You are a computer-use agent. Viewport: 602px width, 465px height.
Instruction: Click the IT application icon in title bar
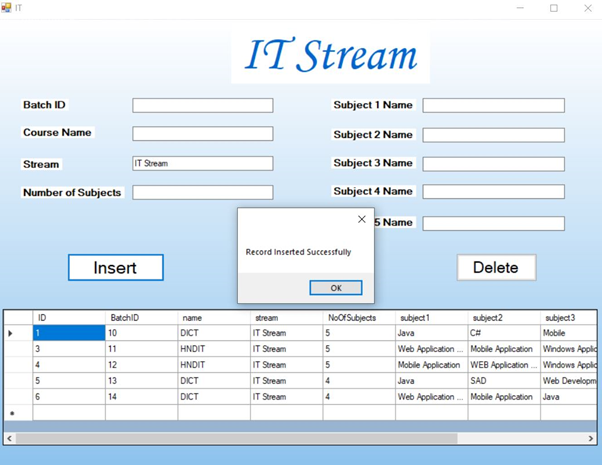[x=6, y=8]
